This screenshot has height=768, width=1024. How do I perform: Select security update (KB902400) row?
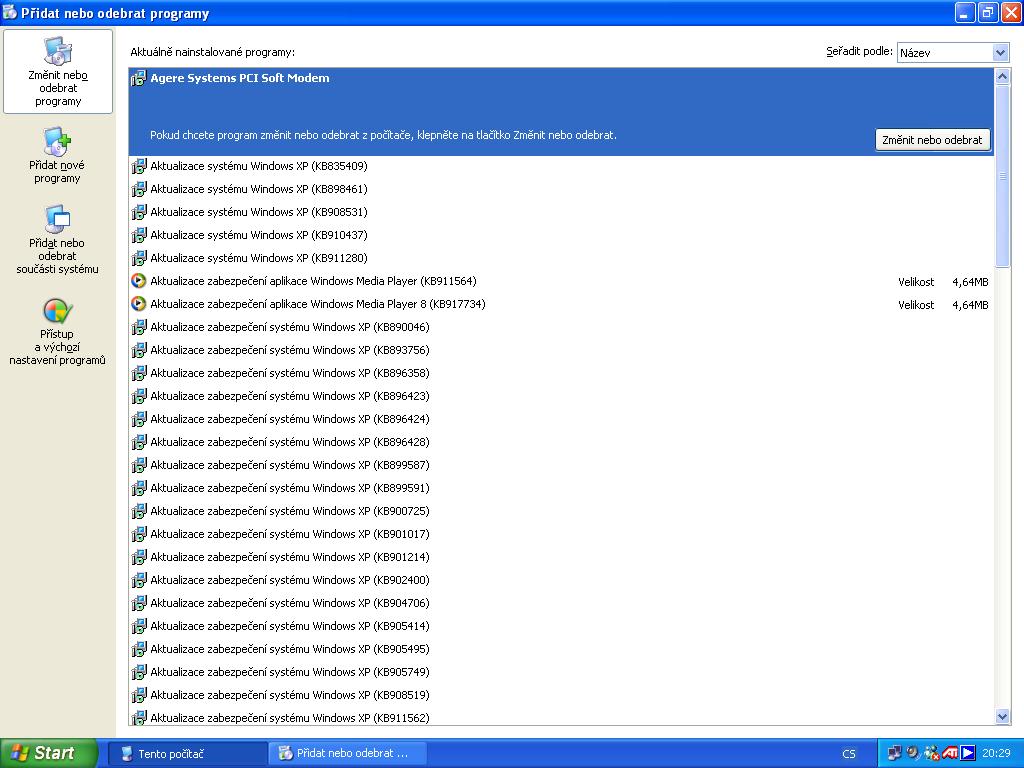pos(561,580)
